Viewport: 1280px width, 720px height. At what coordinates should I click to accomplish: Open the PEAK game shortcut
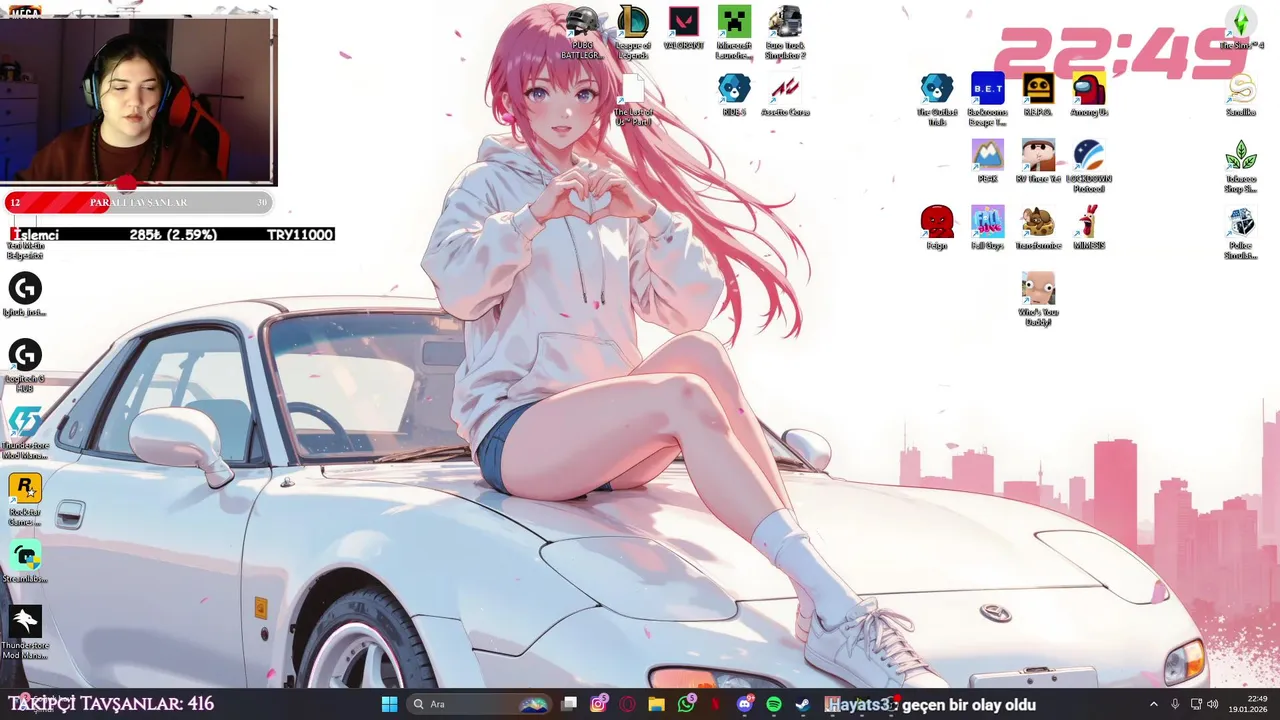[x=988, y=161]
